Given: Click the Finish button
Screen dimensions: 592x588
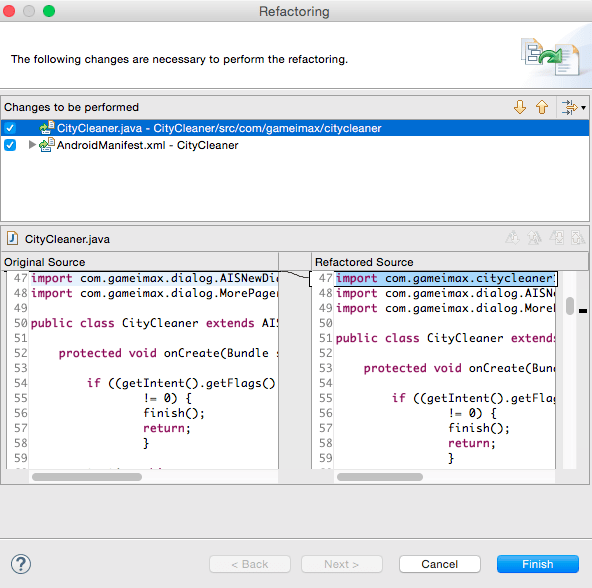Looking at the screenshot, I should click(538, 564).
